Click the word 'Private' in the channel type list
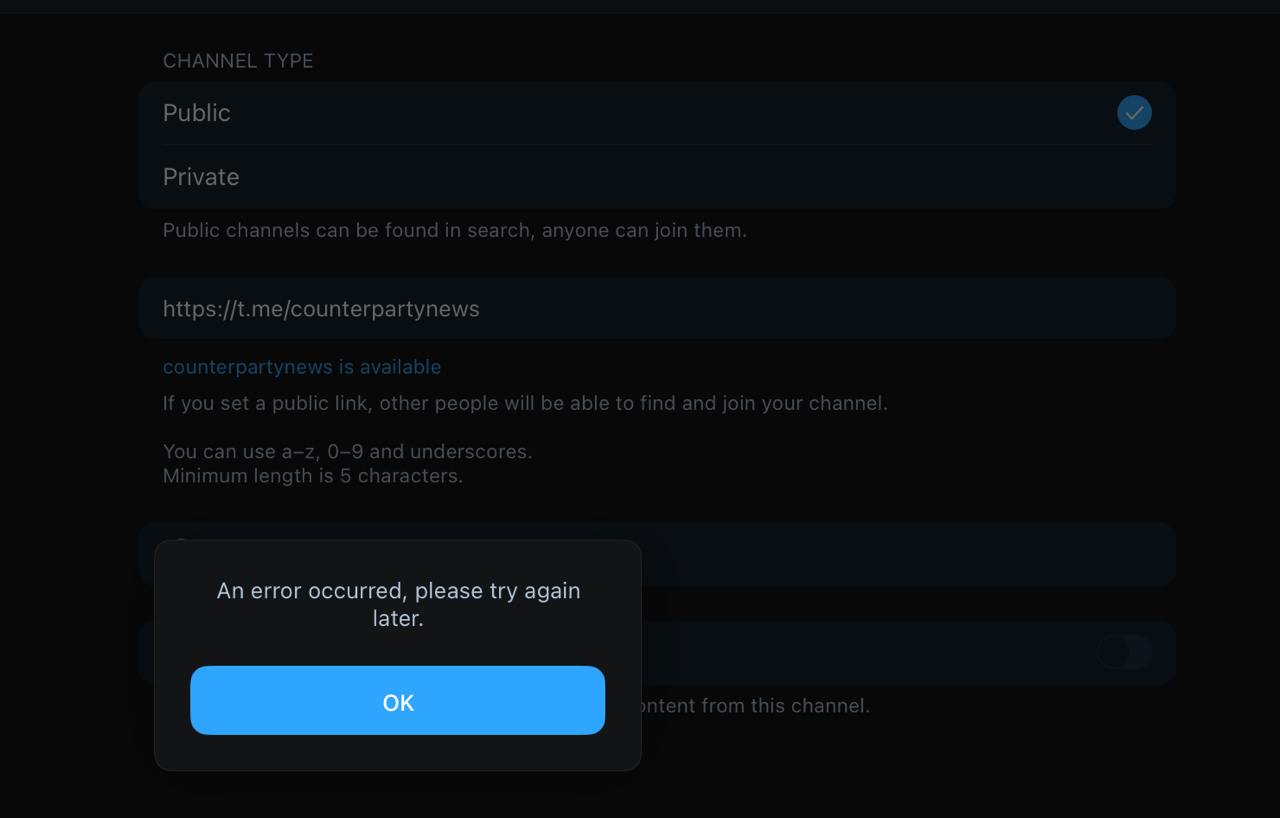Screen dimensions: 1280x818 coord(201,177)
